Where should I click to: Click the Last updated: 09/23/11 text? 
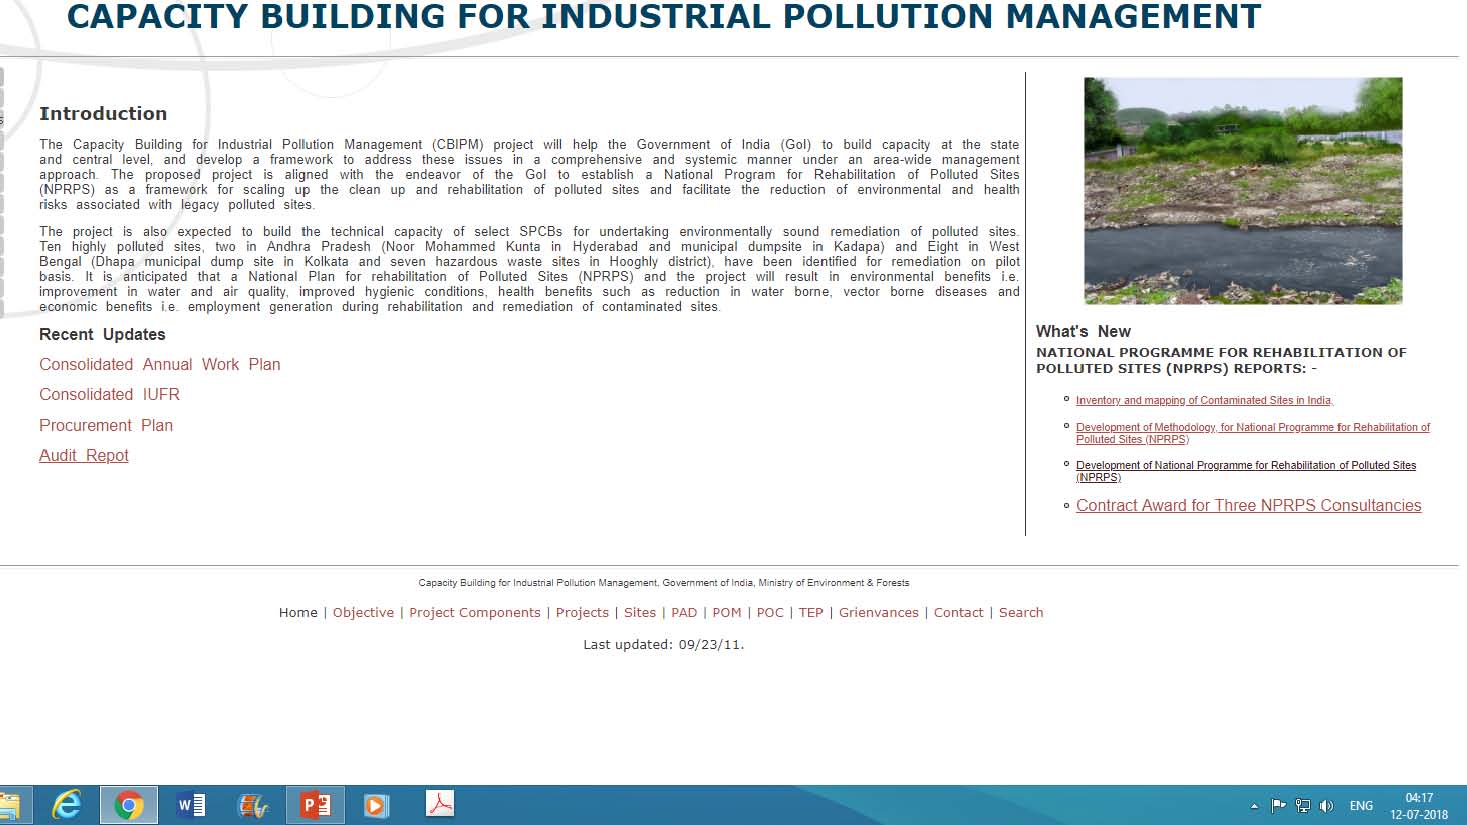click(664, 645)
